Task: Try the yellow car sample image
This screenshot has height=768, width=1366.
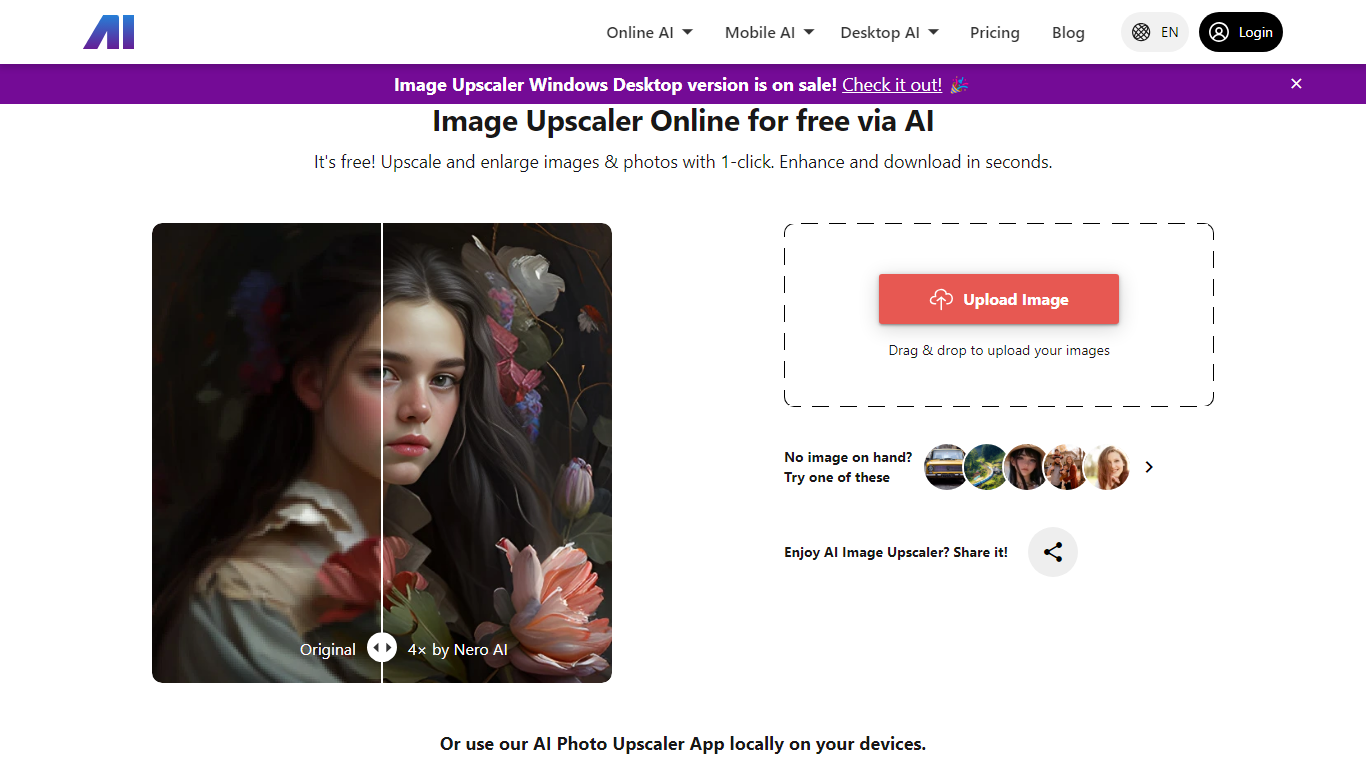Action: coord(945,467)
